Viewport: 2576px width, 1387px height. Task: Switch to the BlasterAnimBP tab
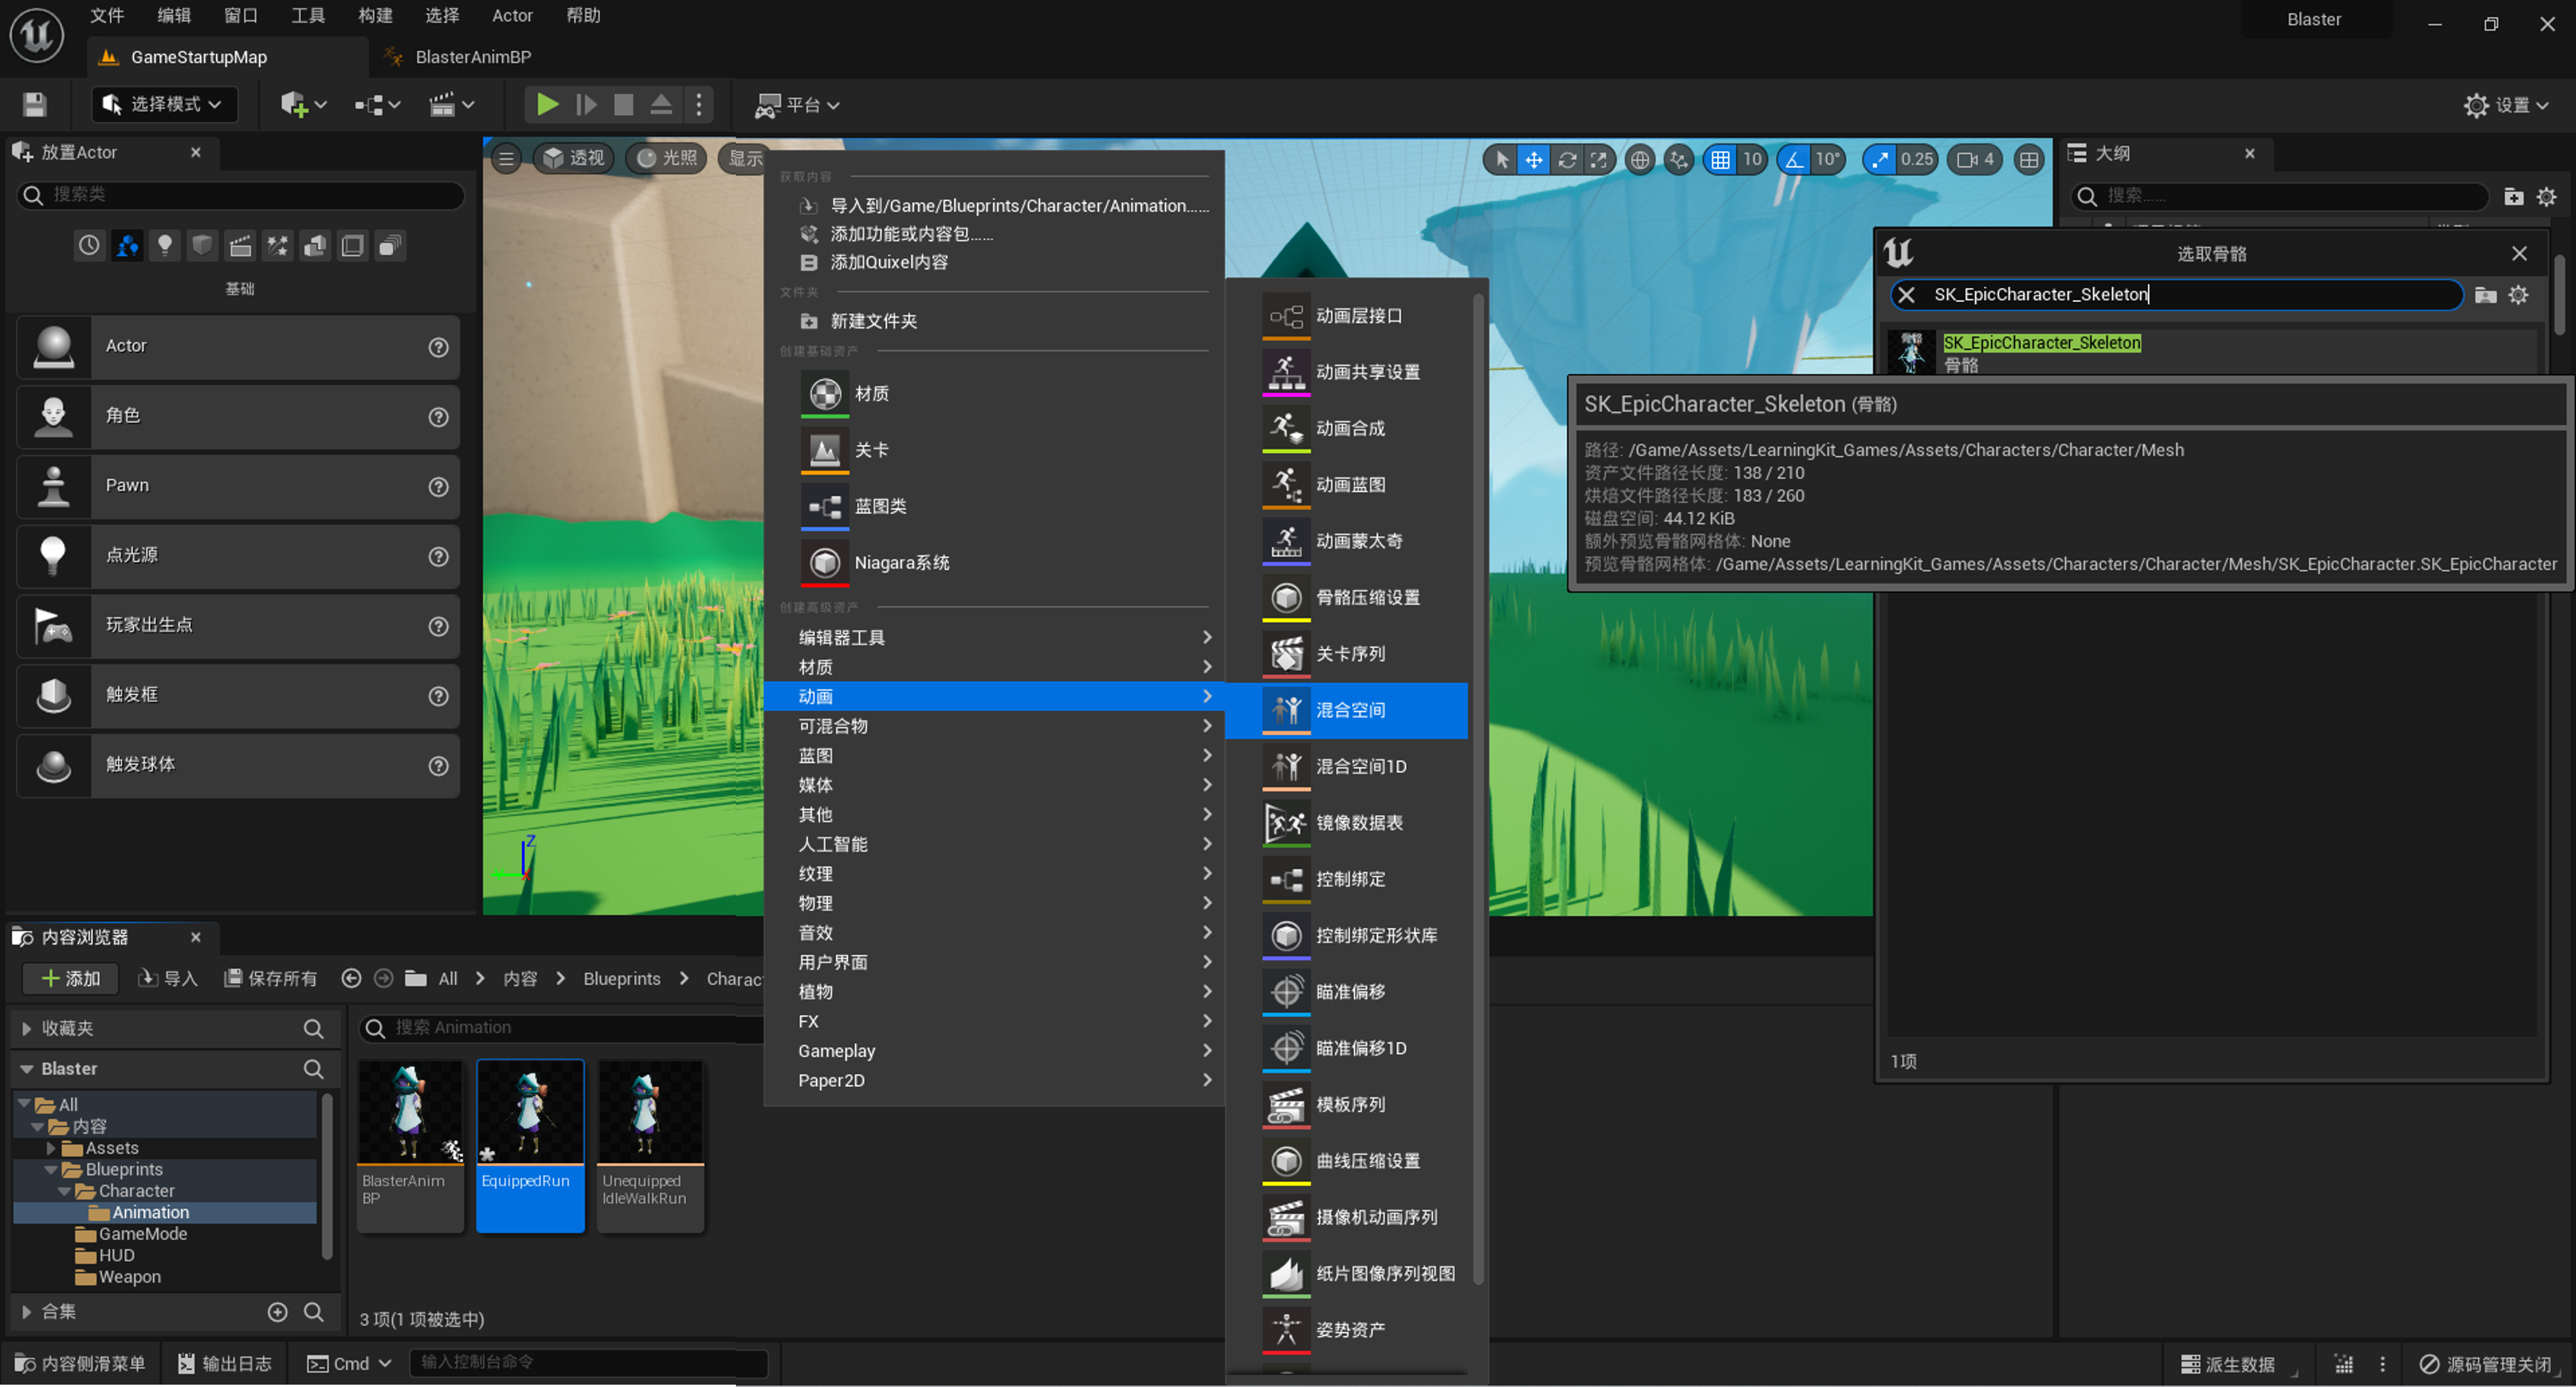point(472,57)
